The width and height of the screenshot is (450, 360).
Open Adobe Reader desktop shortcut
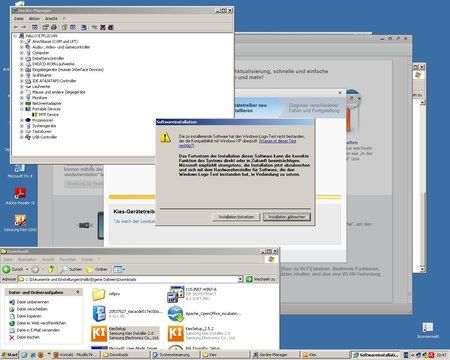click(20, 196)
